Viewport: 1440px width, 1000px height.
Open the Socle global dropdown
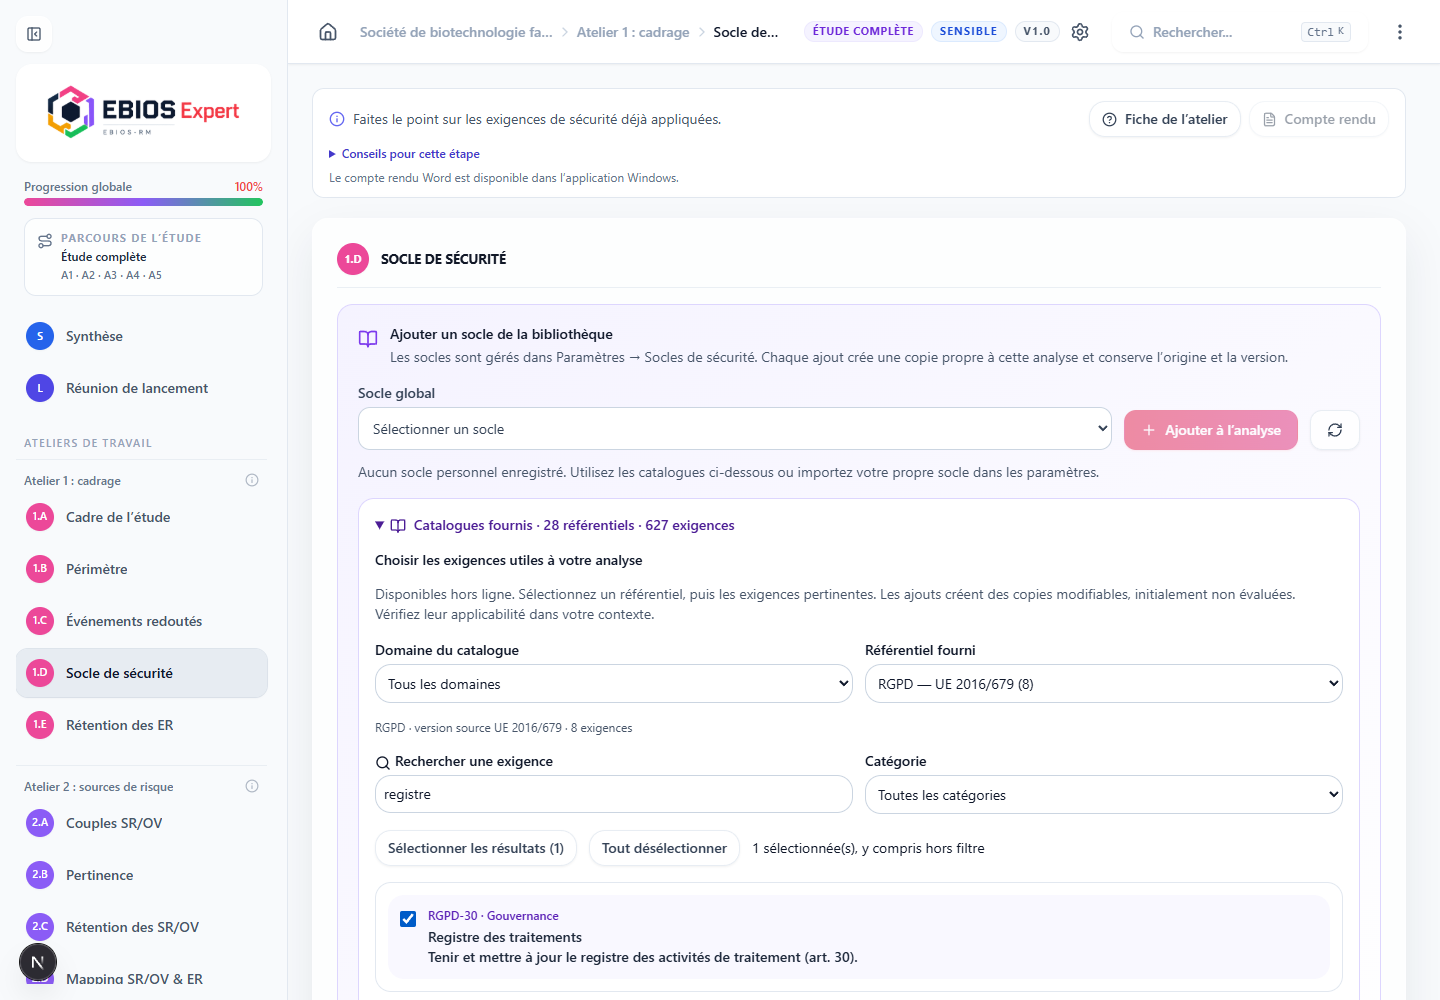click(735, 429)
